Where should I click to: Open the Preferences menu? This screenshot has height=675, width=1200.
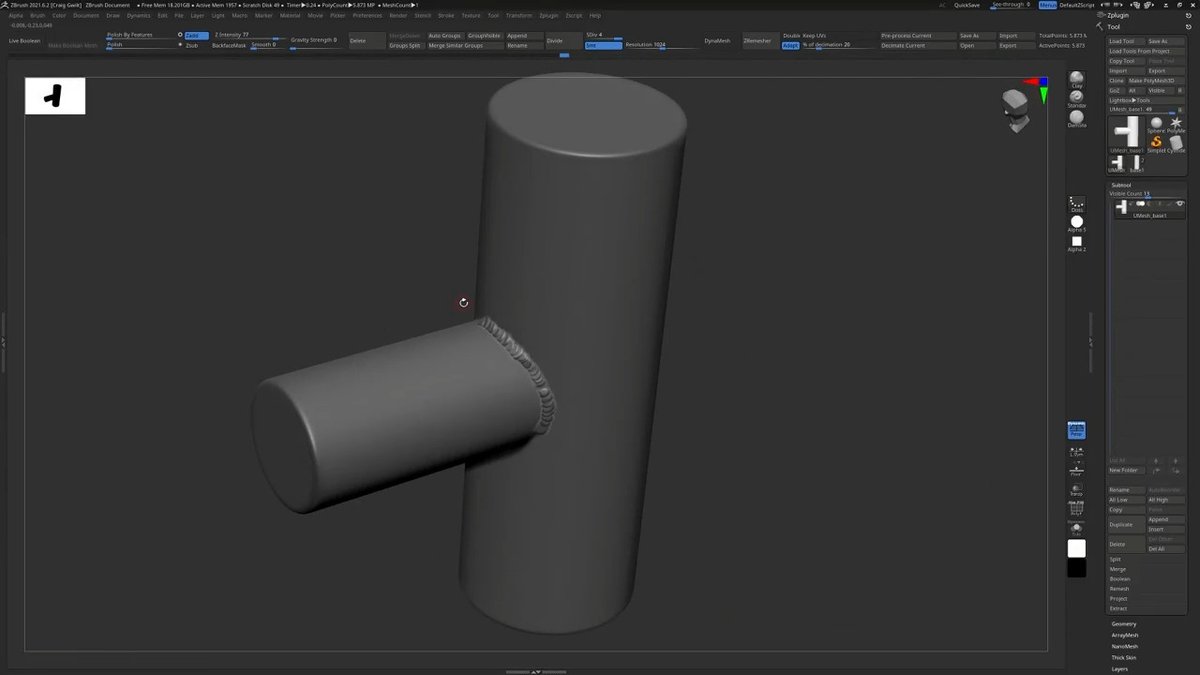coord(367,16)
